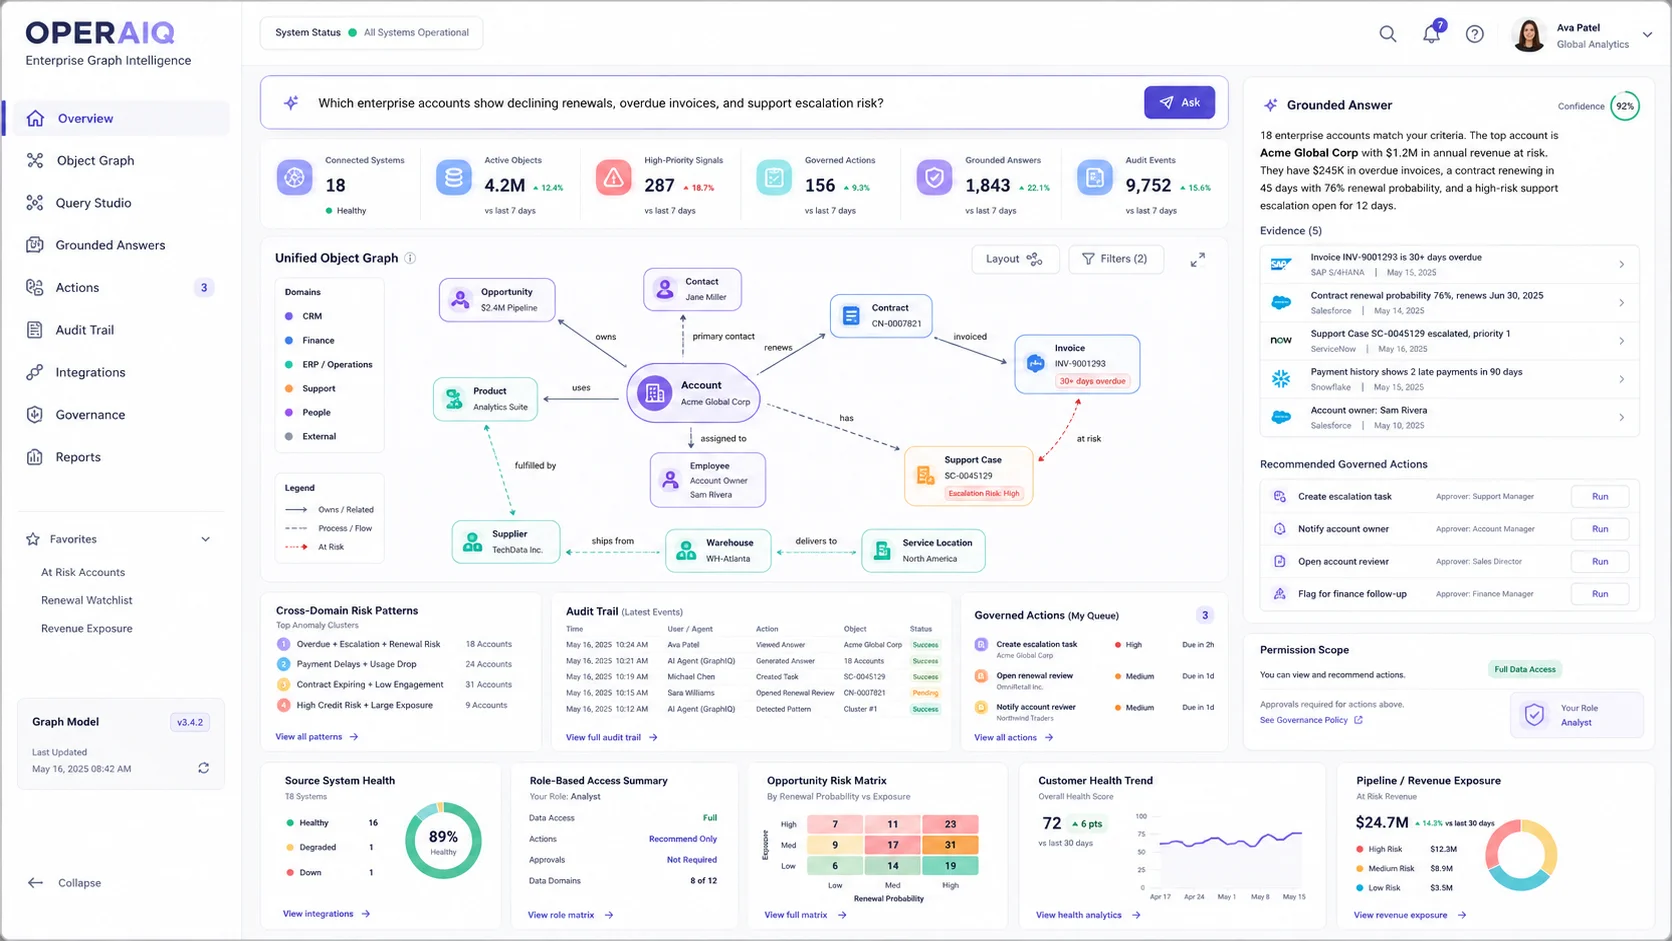1672x941 pixels.
Task: Toggle the CRM domain legend item
Action: click(304, 316)
